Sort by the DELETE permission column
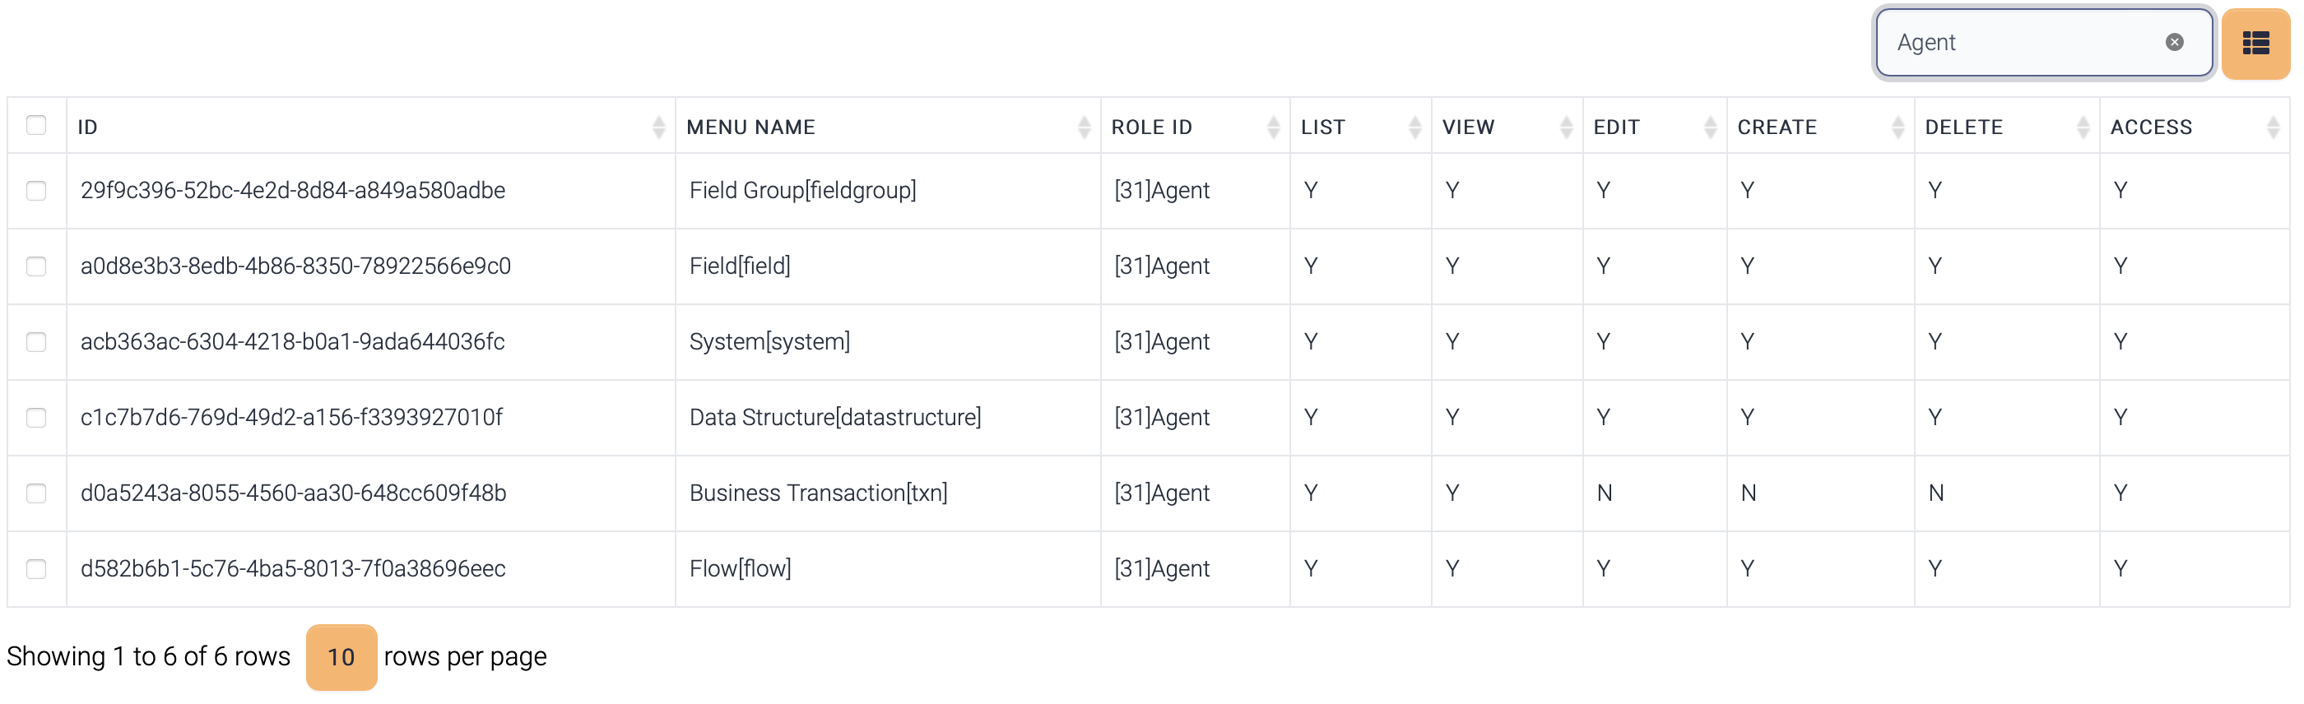The height and width of the screenshot is (704, 2304). (2082, 127)
